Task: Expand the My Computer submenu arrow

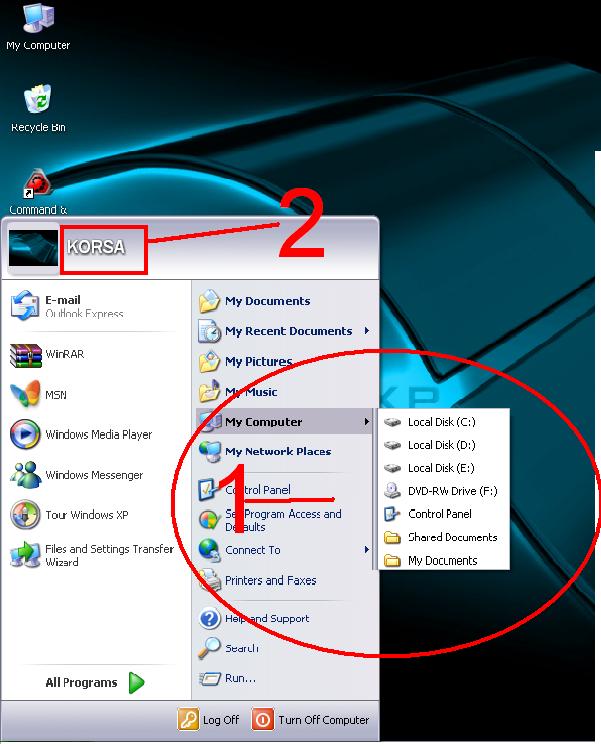Action: pyautogui.click(x=366, y=422)
